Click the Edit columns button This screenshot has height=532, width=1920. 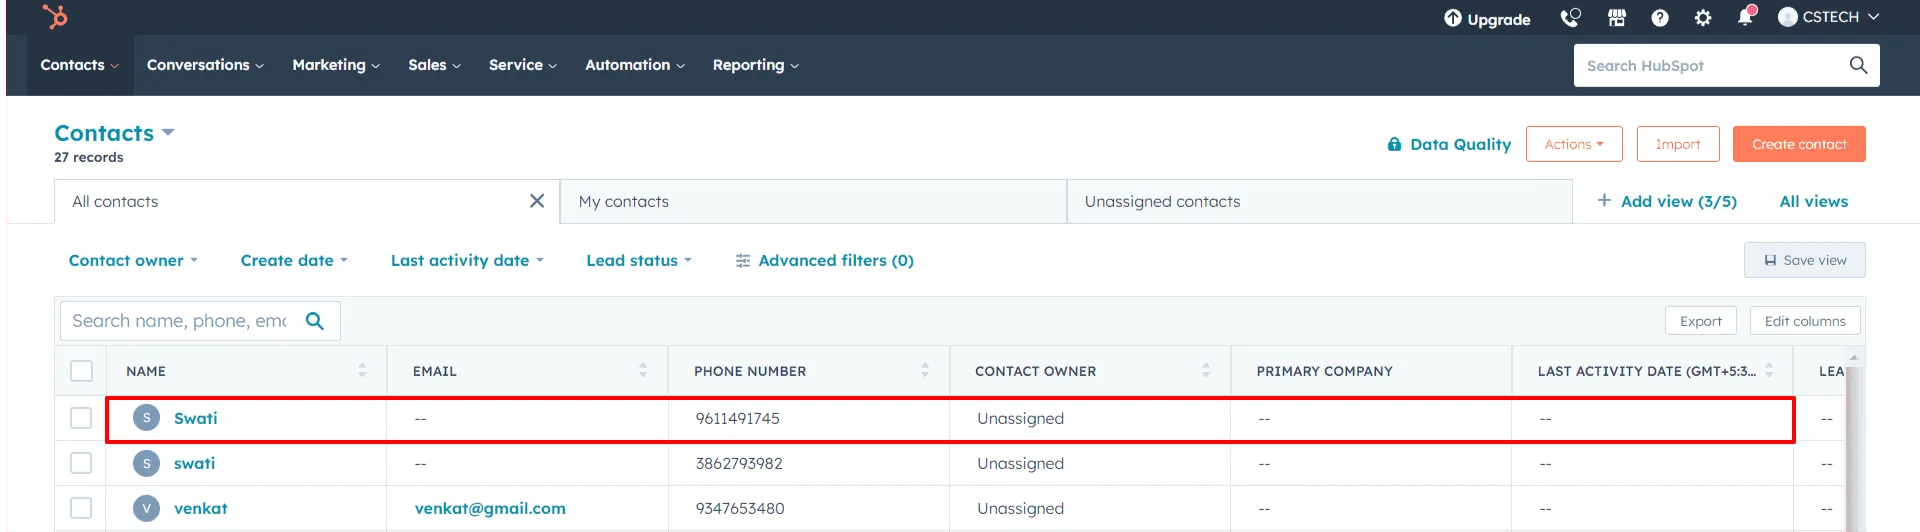1805,321
